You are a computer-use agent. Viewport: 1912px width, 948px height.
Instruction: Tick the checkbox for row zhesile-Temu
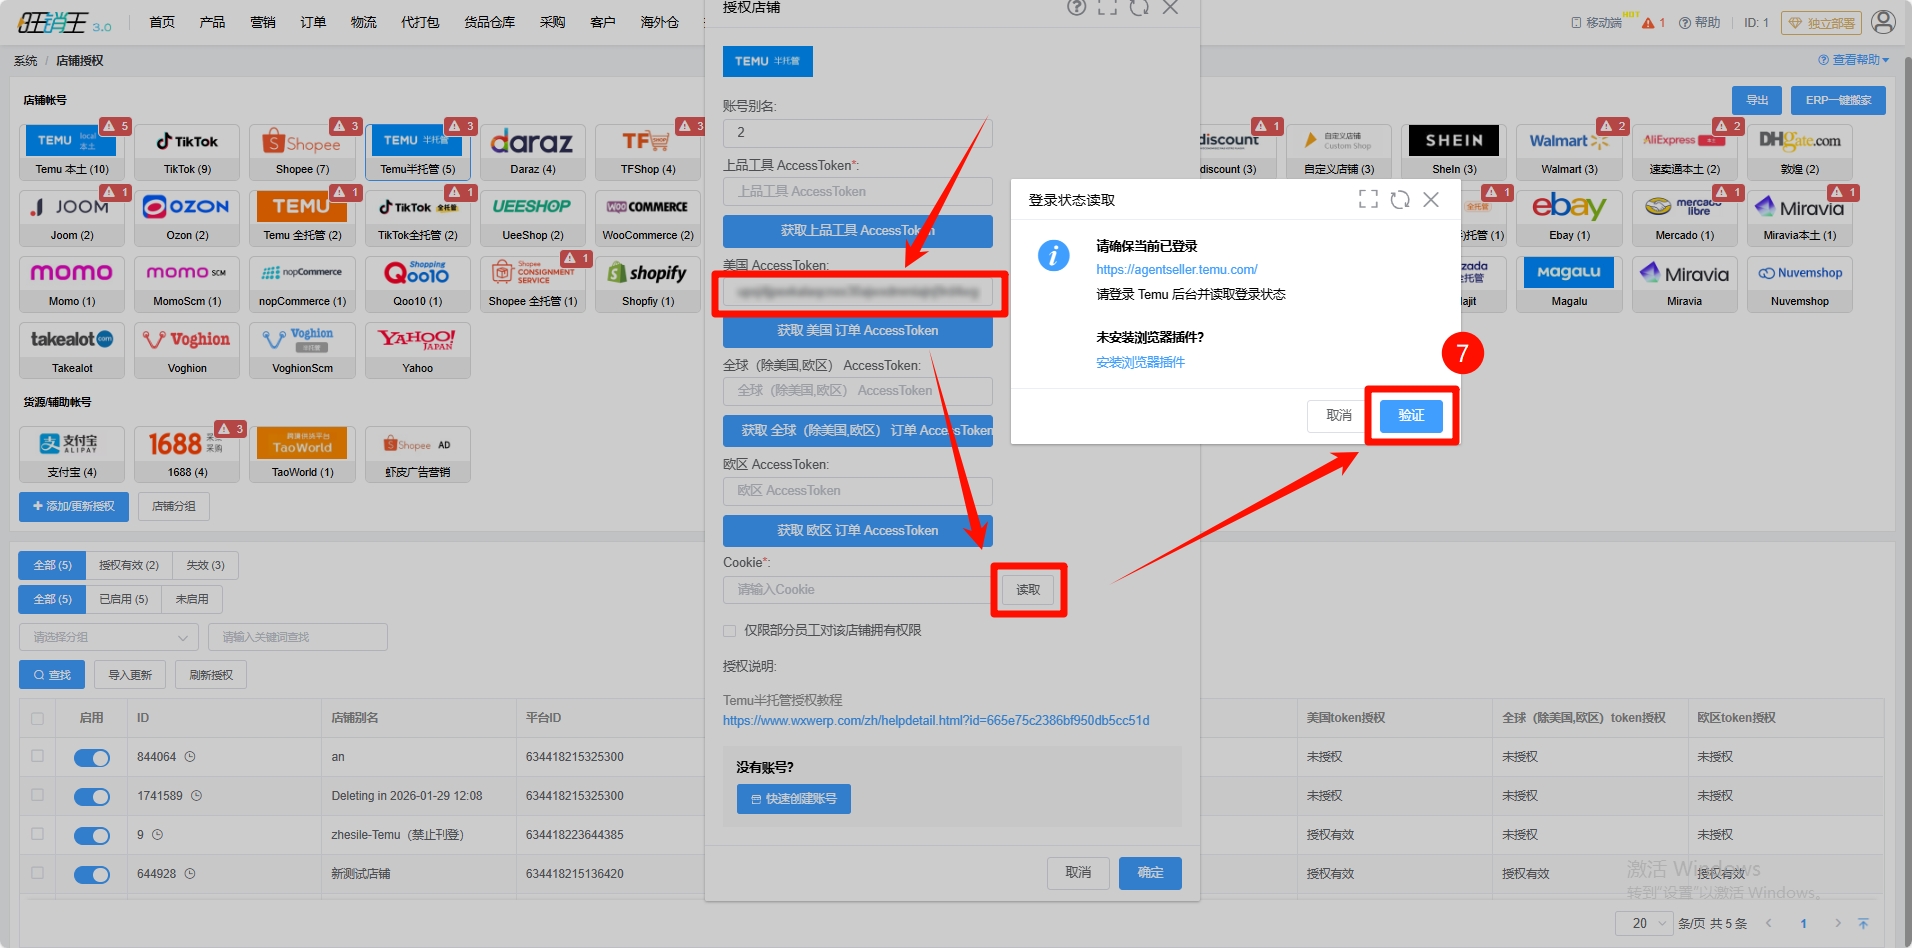(x=38, y=834)
